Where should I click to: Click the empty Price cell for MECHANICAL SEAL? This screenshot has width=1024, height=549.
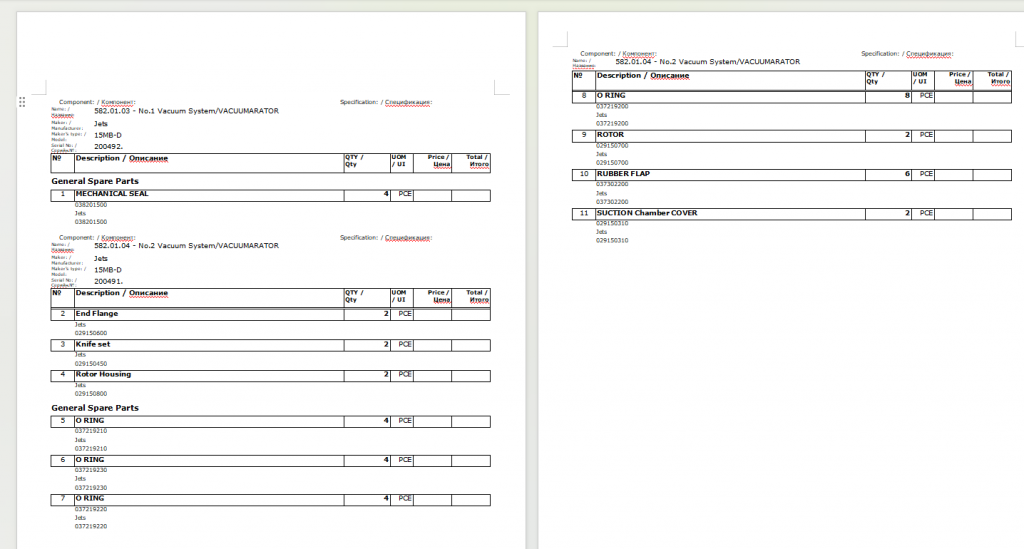432,195
